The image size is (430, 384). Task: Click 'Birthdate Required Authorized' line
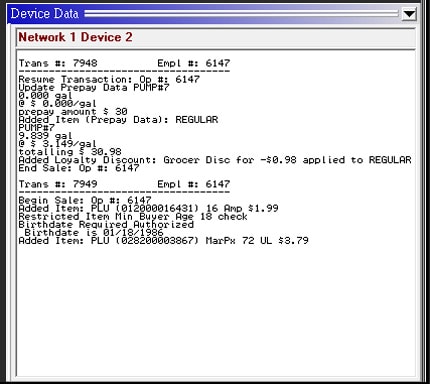pyautogui.click(x=106, y=224)
